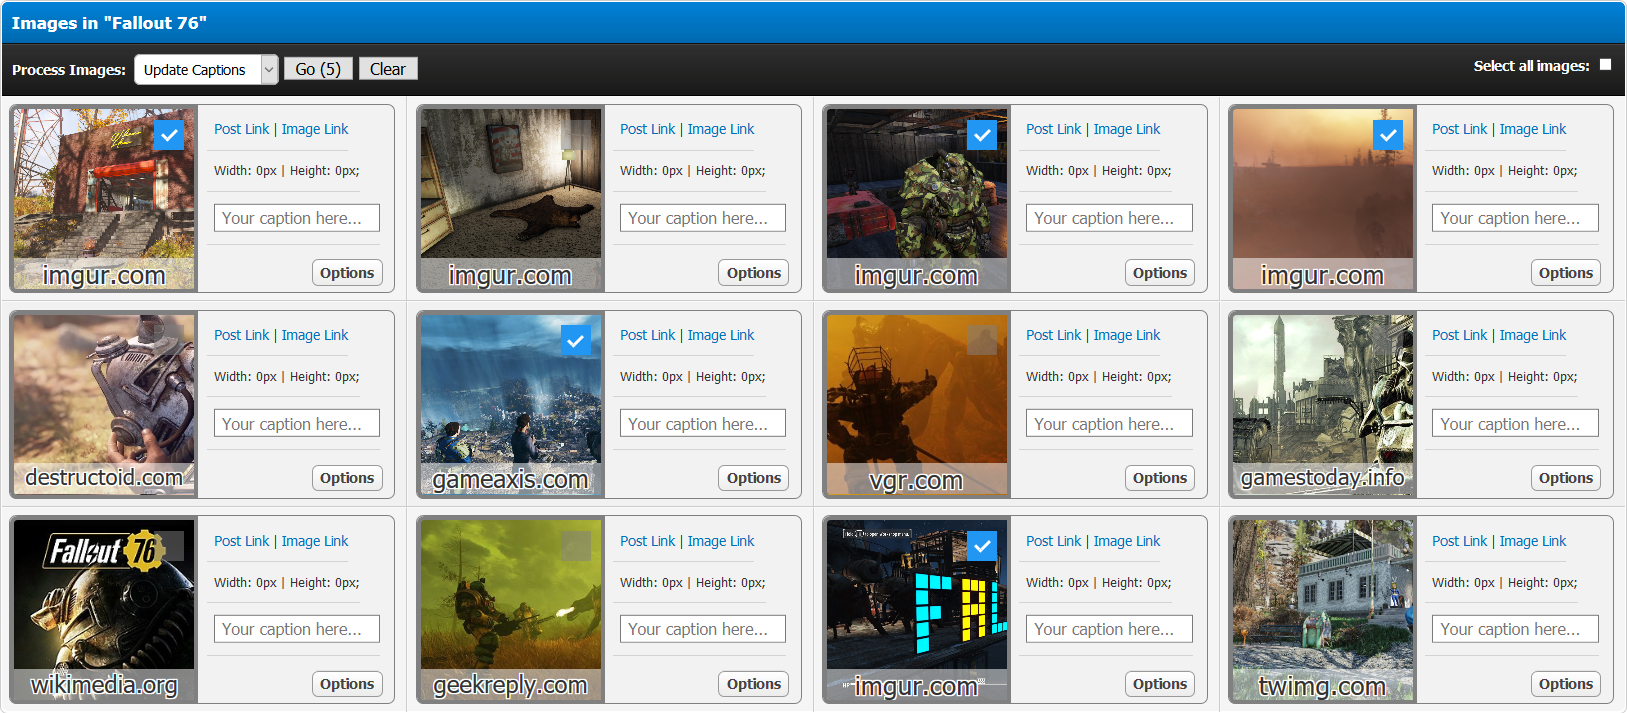This screenshot has height=713, width=1627.
Task: Follow Image Link on the gamestoday.info card
Action: tap(1533, 335)
